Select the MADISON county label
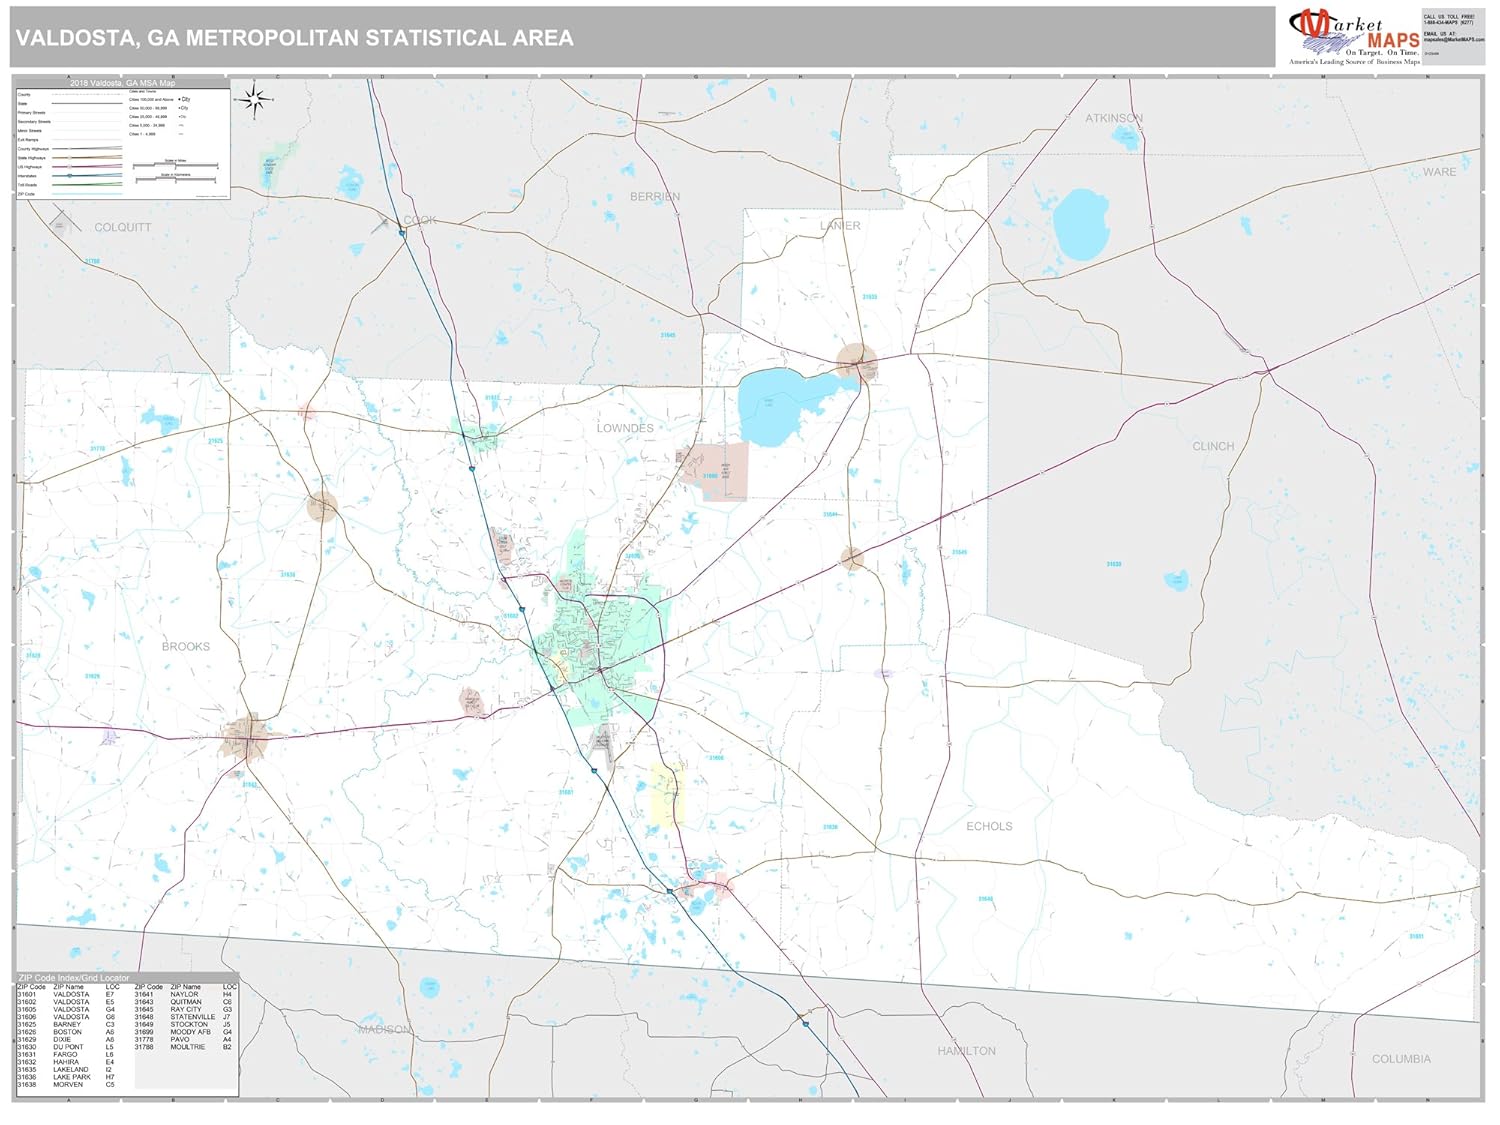1500x1125 pixels. [x=384, y=1030]
